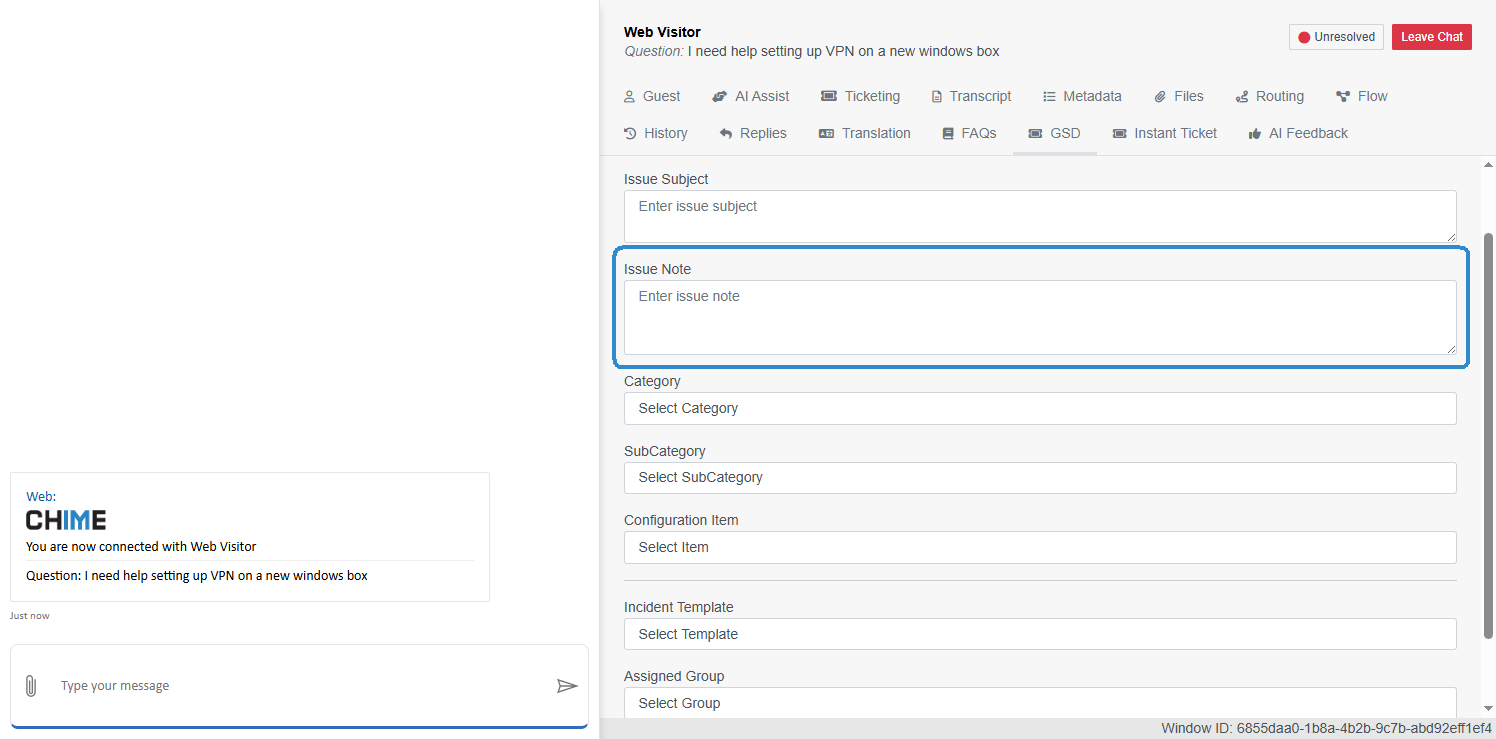Send the message with the arrow icon
Screen dimensions: 1496x739
point(567,686)
